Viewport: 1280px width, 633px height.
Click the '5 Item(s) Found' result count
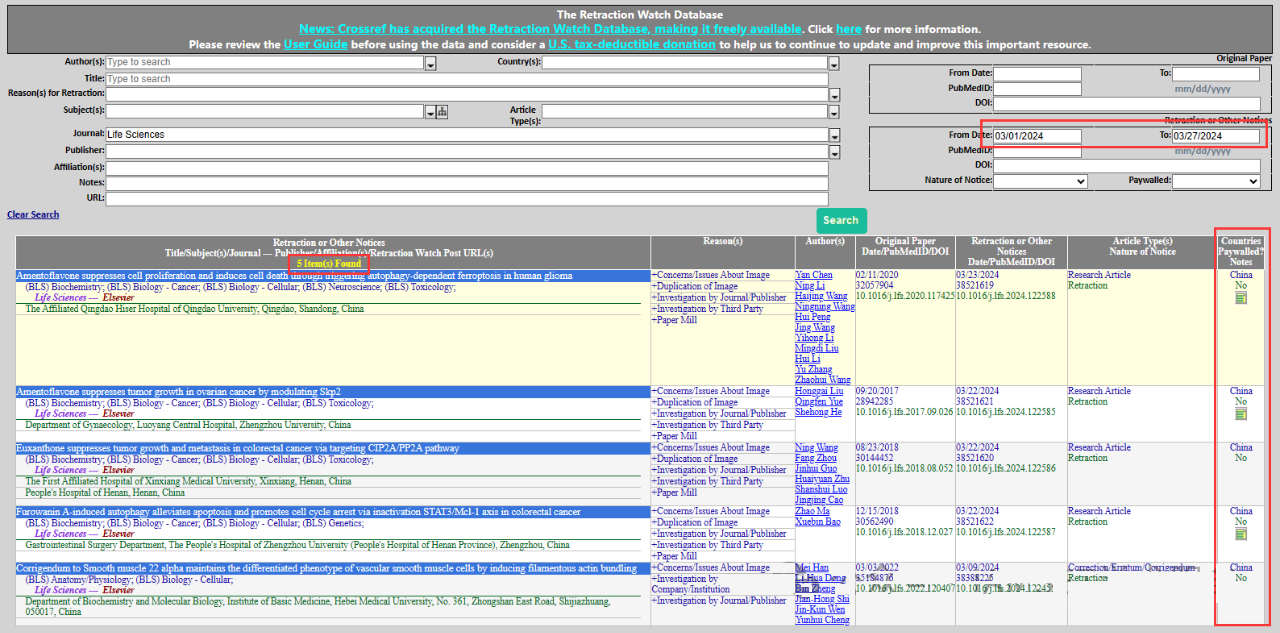[329, 264]
